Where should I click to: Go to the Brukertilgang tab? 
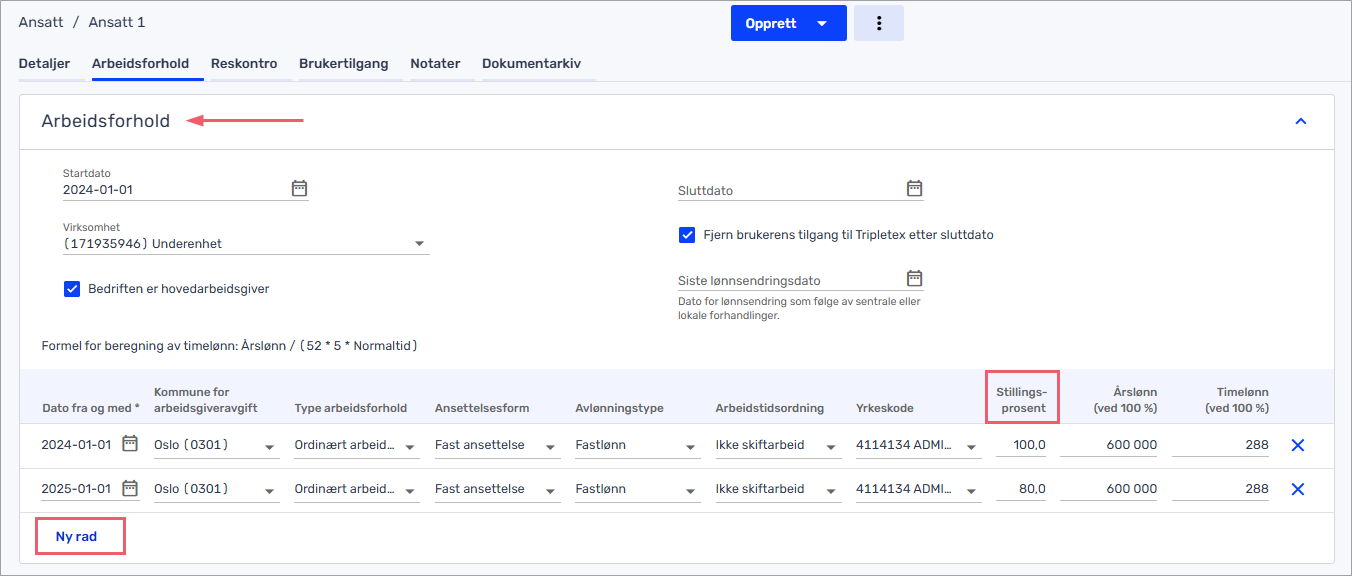click(343, 63)
